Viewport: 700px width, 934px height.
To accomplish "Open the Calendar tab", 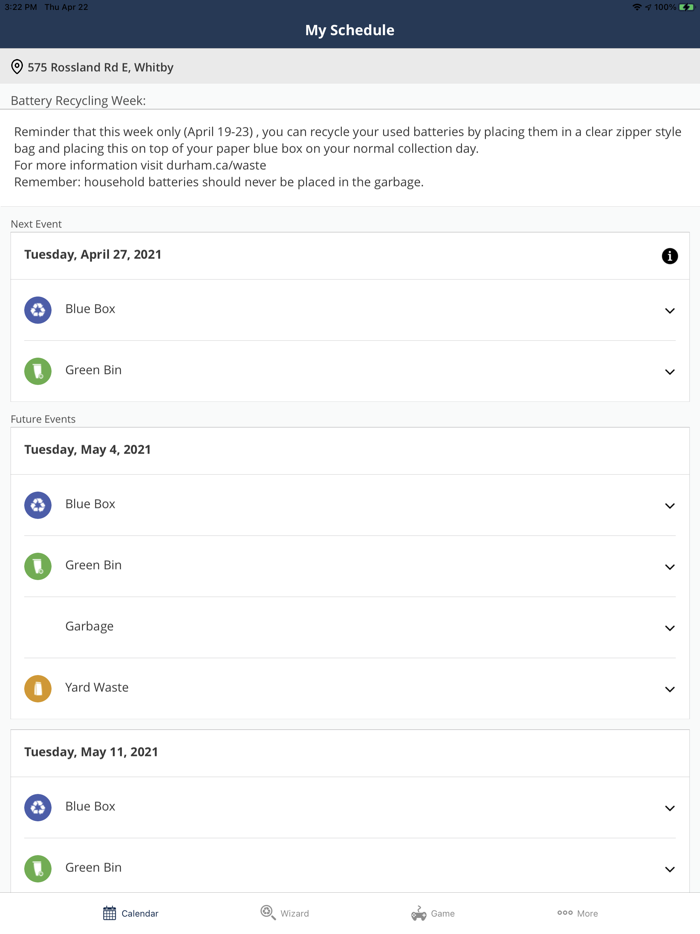I will 131,913.
